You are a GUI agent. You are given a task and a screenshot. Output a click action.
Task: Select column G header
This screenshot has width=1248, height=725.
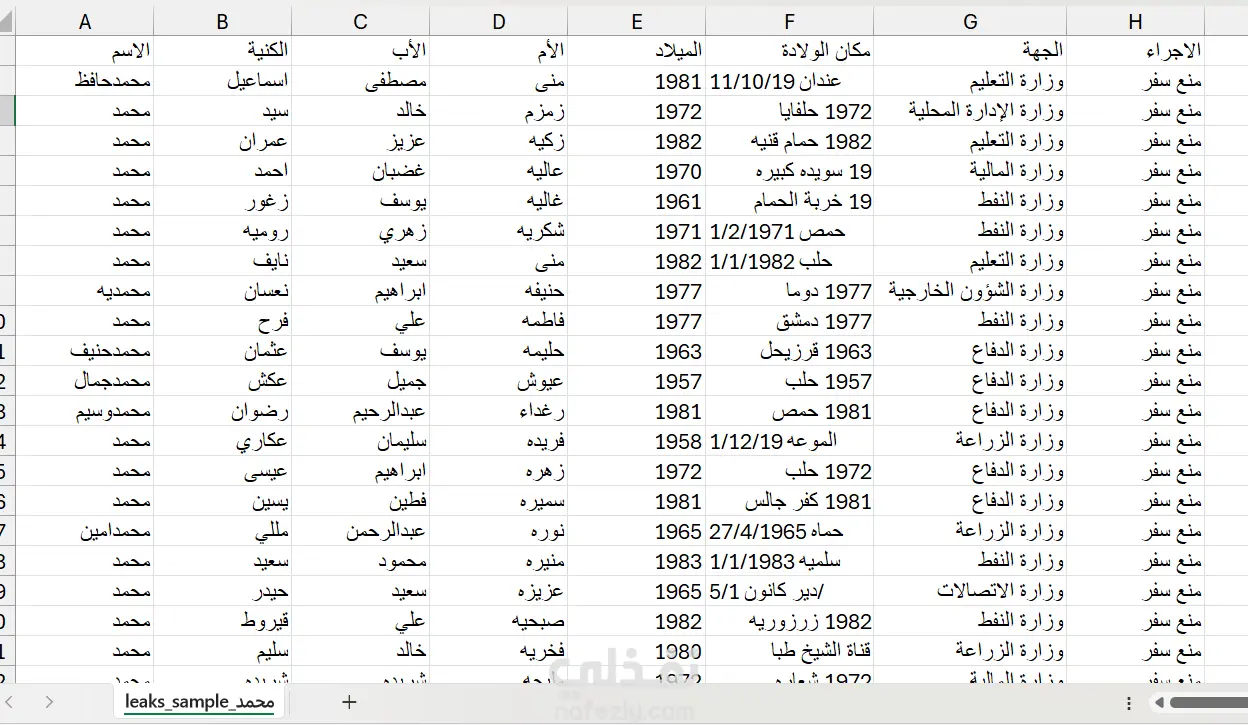(970, 22)
